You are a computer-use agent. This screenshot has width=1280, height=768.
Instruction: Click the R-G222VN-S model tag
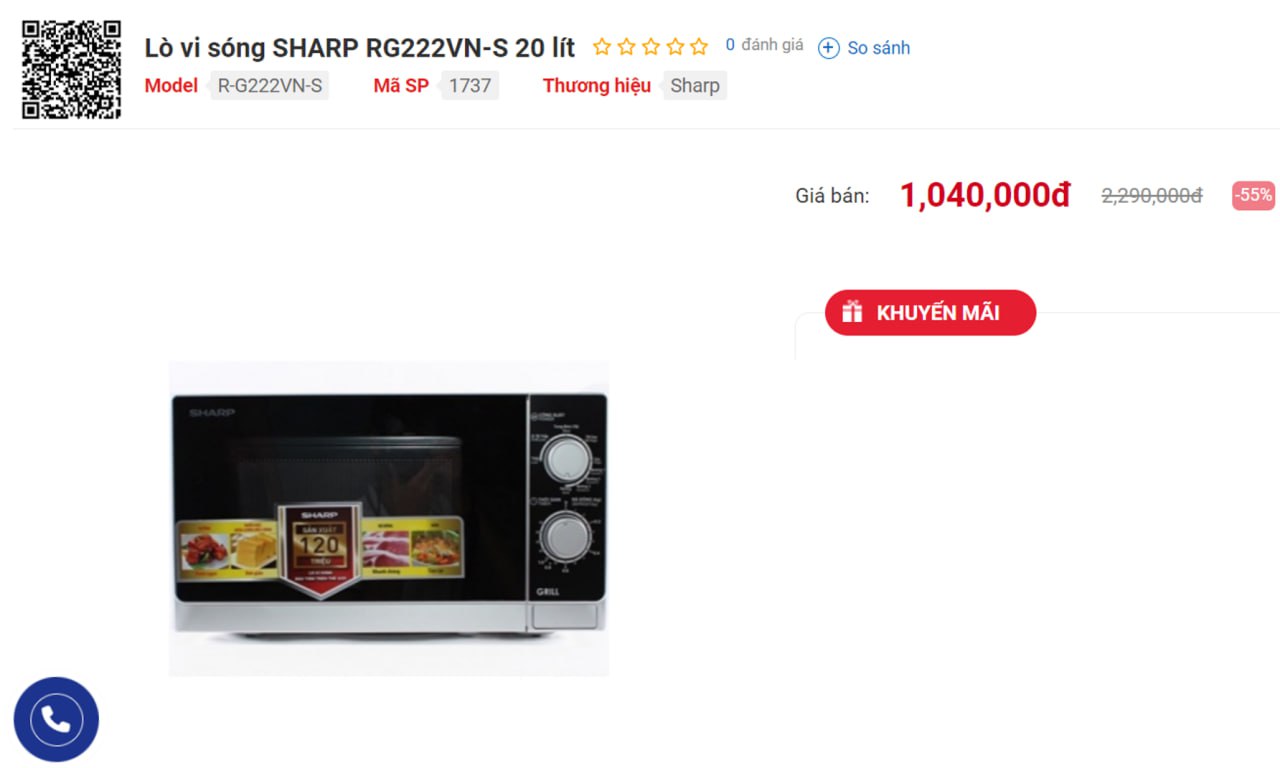(x=270, y=86)
